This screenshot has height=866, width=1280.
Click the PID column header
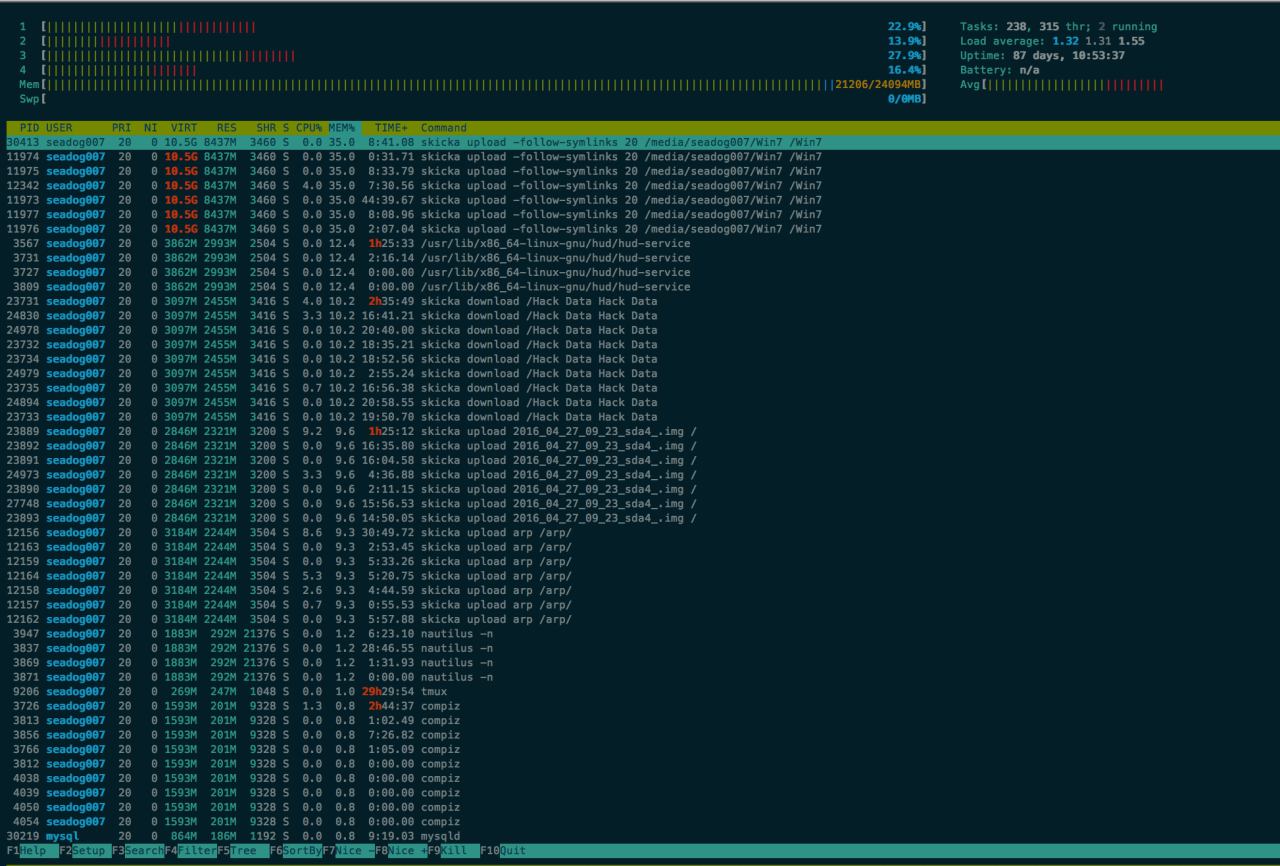click(x=29, y=128)
